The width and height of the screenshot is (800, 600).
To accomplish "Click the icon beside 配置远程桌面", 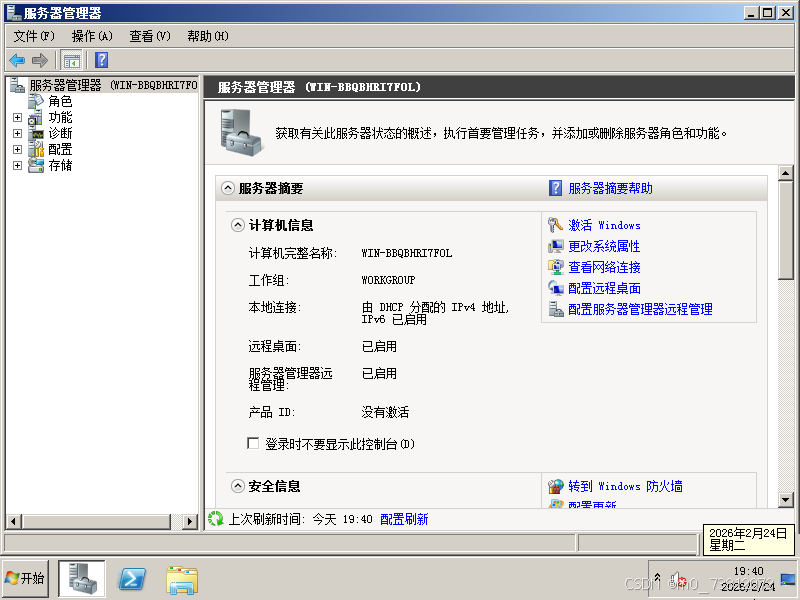I will (x=555, y=288).
